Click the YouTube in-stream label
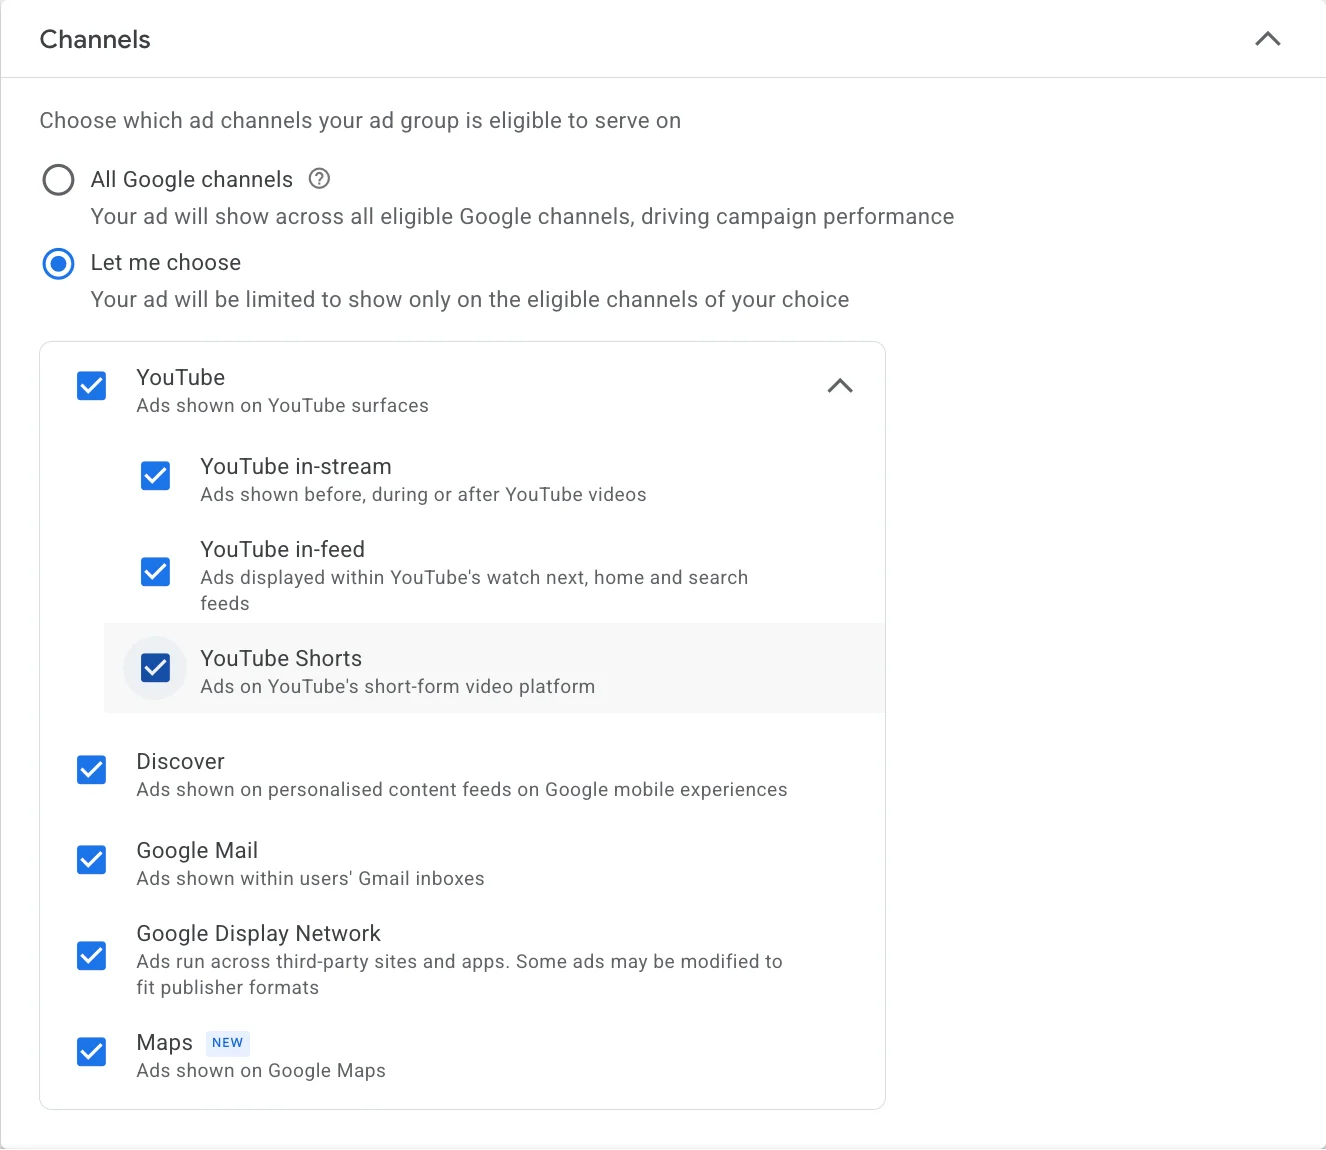This screenshot has height=1150, width=1326. point(296,467)
